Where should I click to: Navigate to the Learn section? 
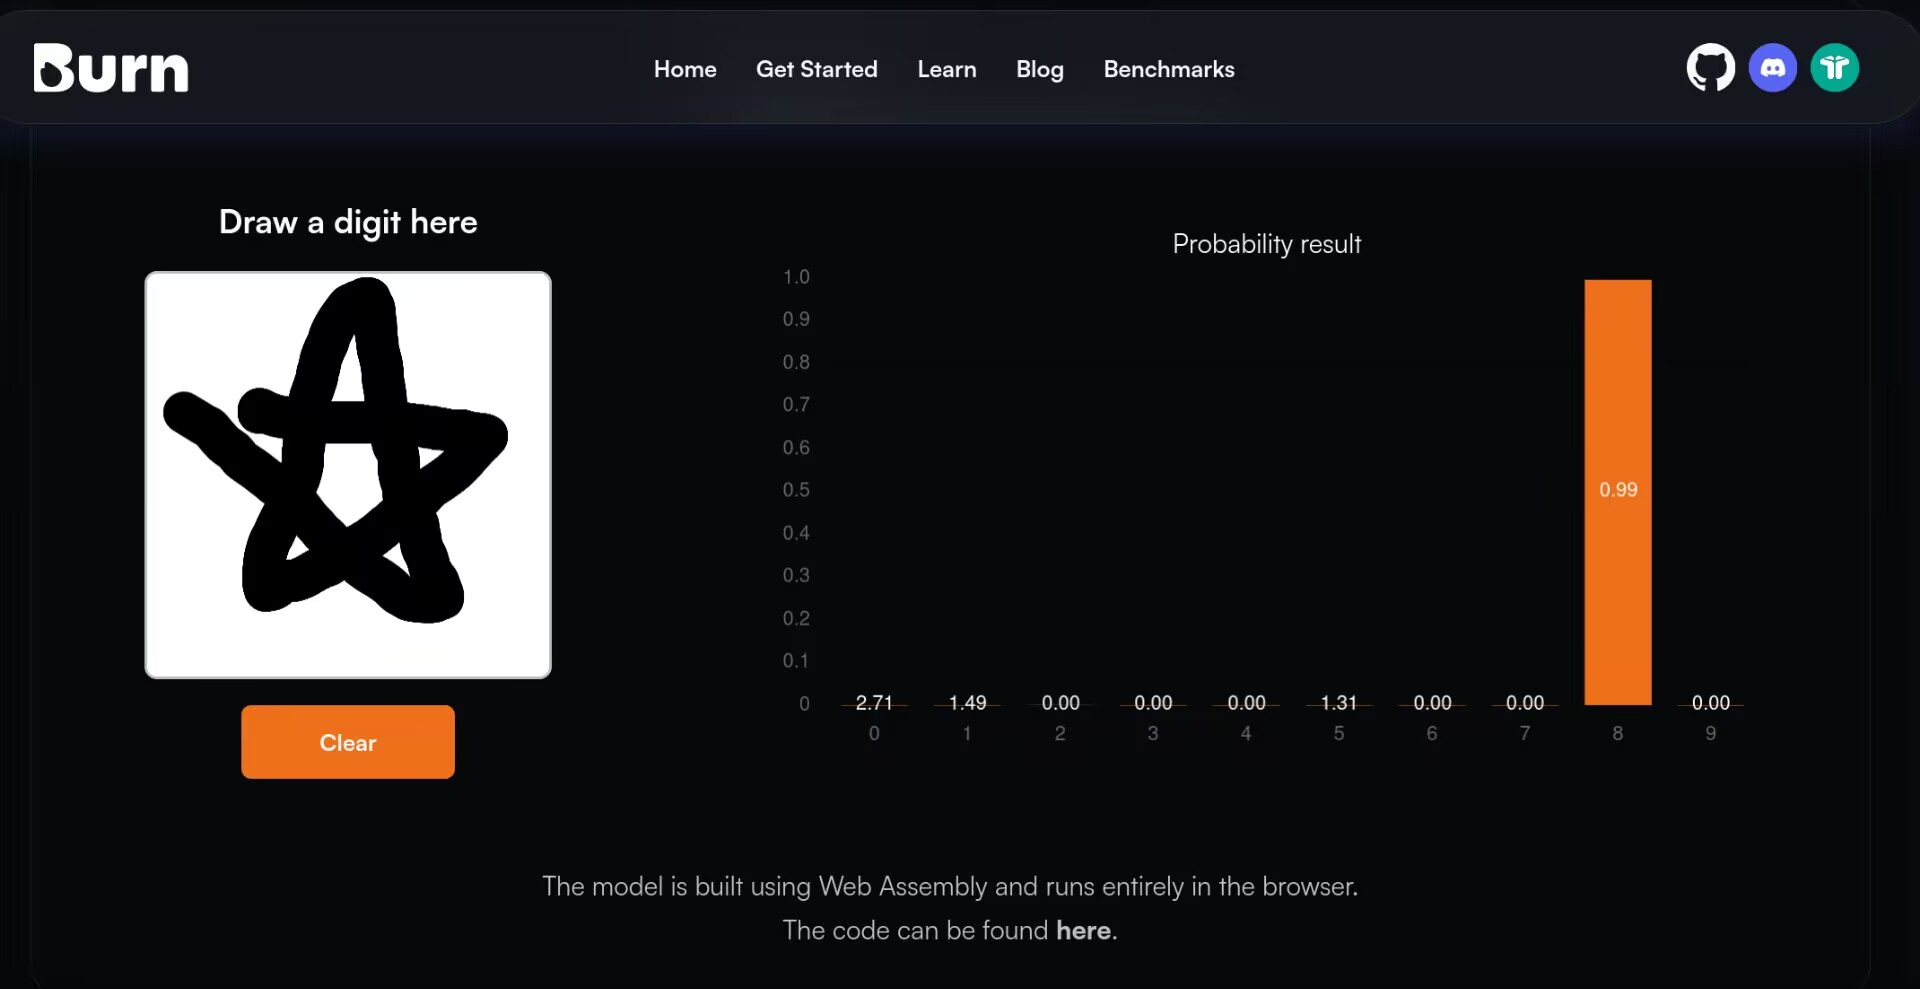(946, 69)
